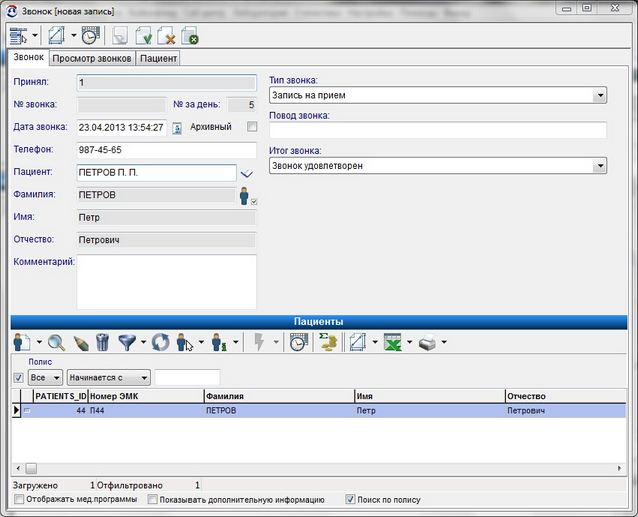Sort by the Фамилия column header
This screenshot has height=517, width=638.
279,396
